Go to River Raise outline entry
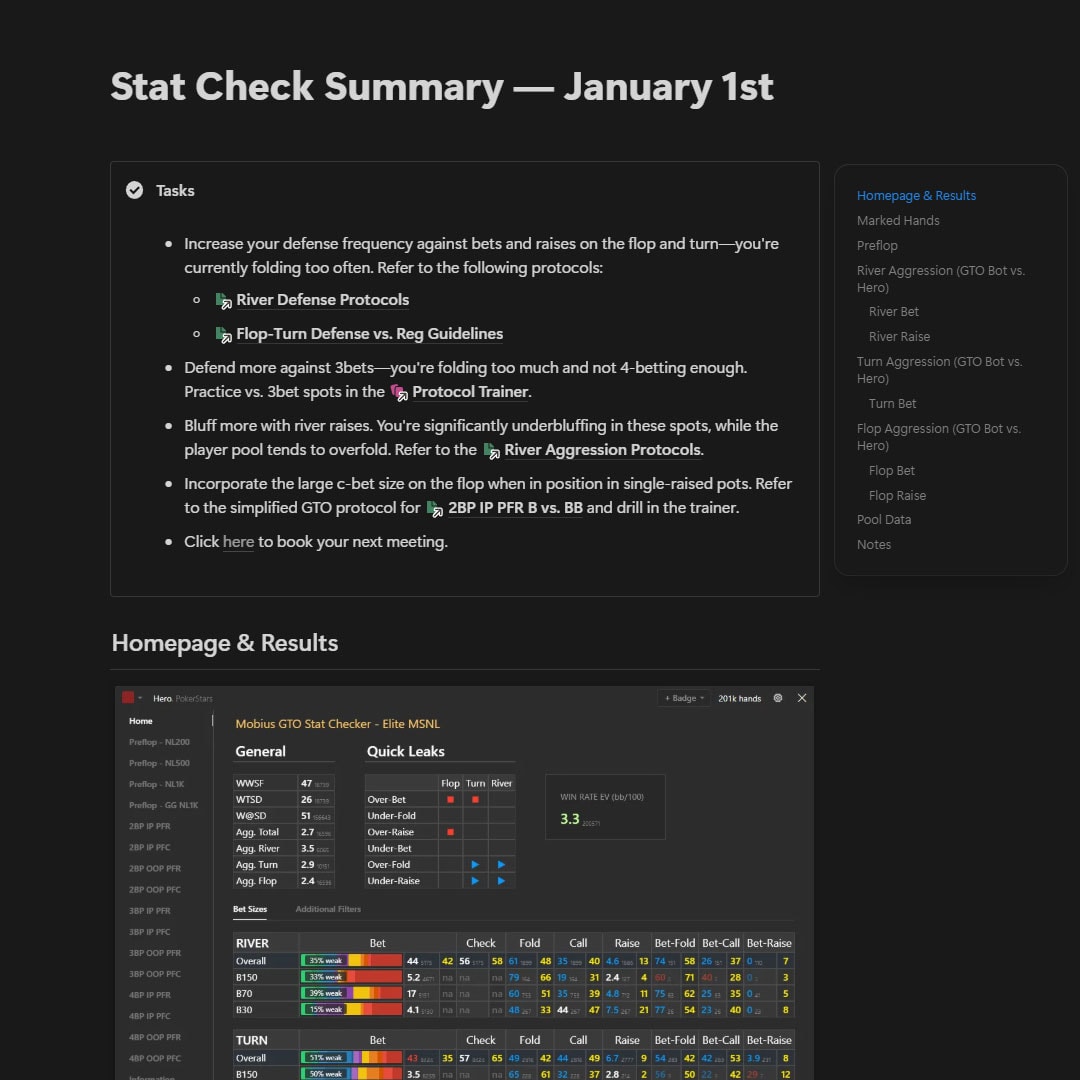The height and width of the screenshot is (1080, 1080). [899, 336]
